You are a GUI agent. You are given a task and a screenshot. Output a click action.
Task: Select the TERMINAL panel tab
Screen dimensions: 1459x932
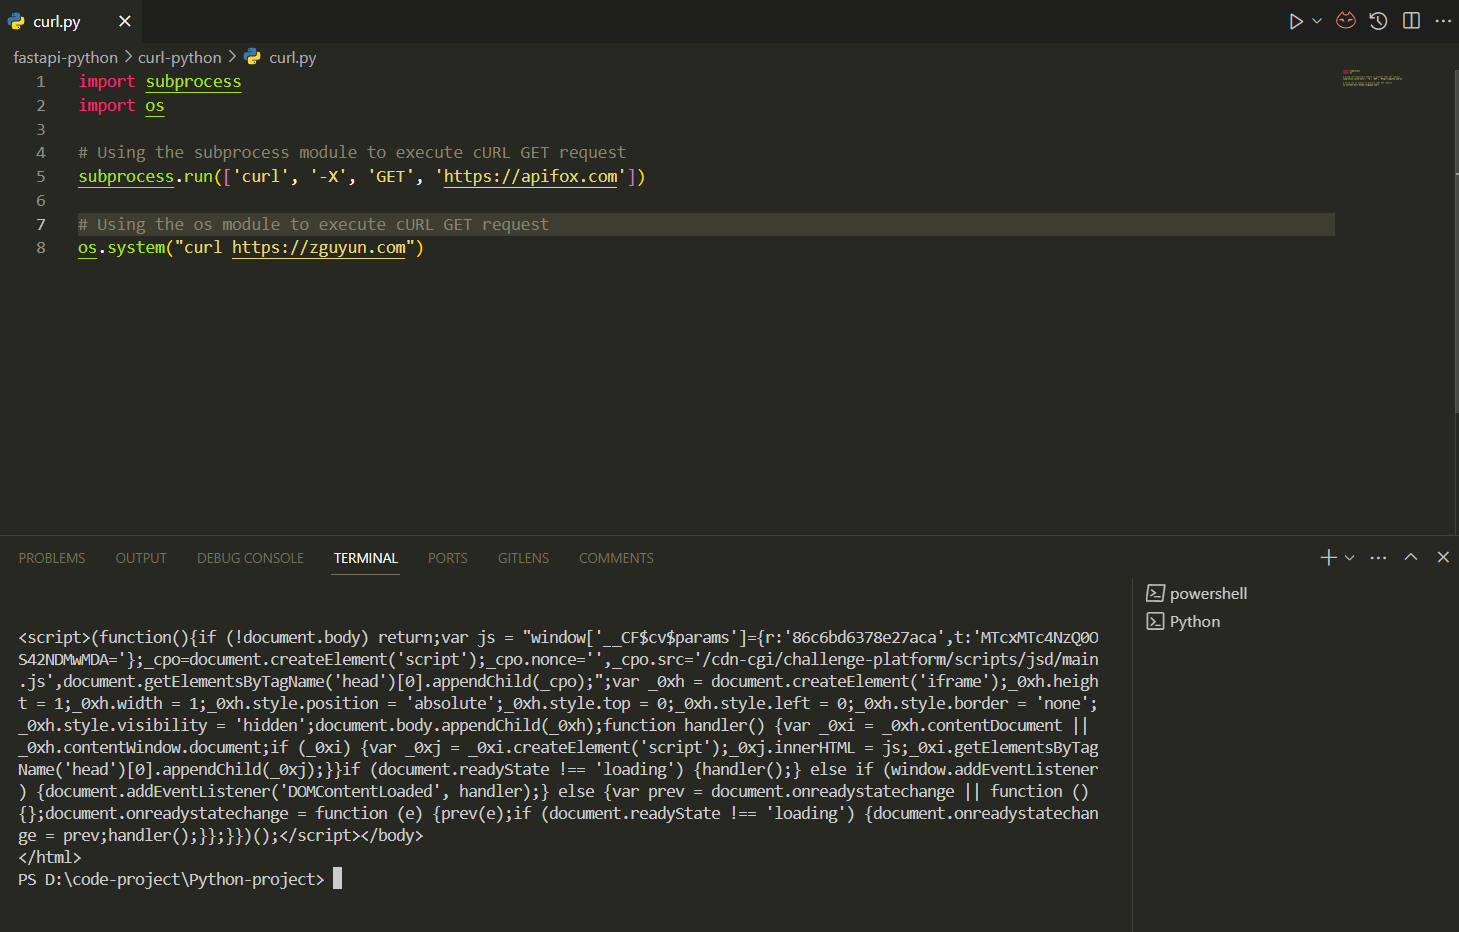(x=366, y=558)
